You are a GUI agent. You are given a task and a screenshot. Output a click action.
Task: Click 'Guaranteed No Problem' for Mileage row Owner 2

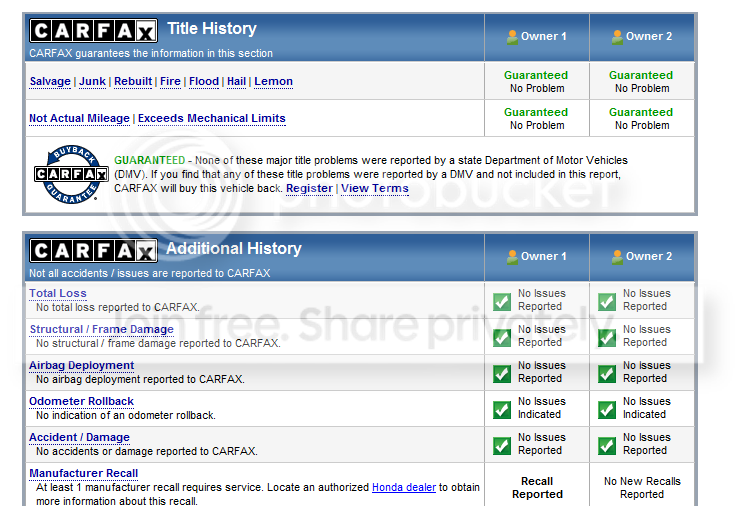coord(641,119)
